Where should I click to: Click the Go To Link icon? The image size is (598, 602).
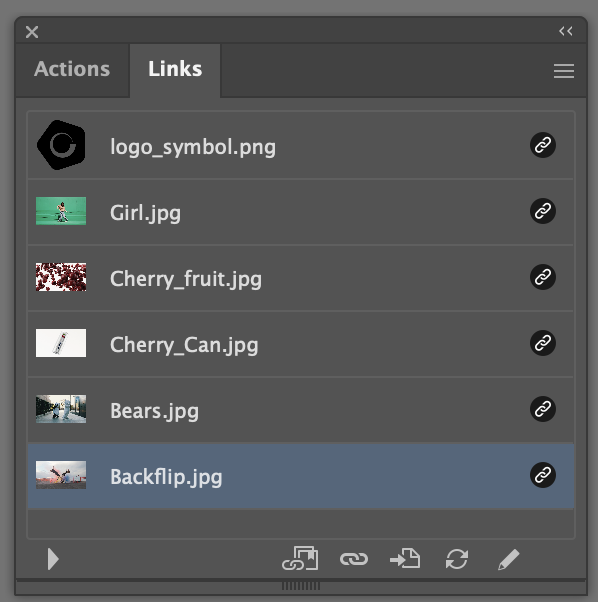click(x=405, y=558)
